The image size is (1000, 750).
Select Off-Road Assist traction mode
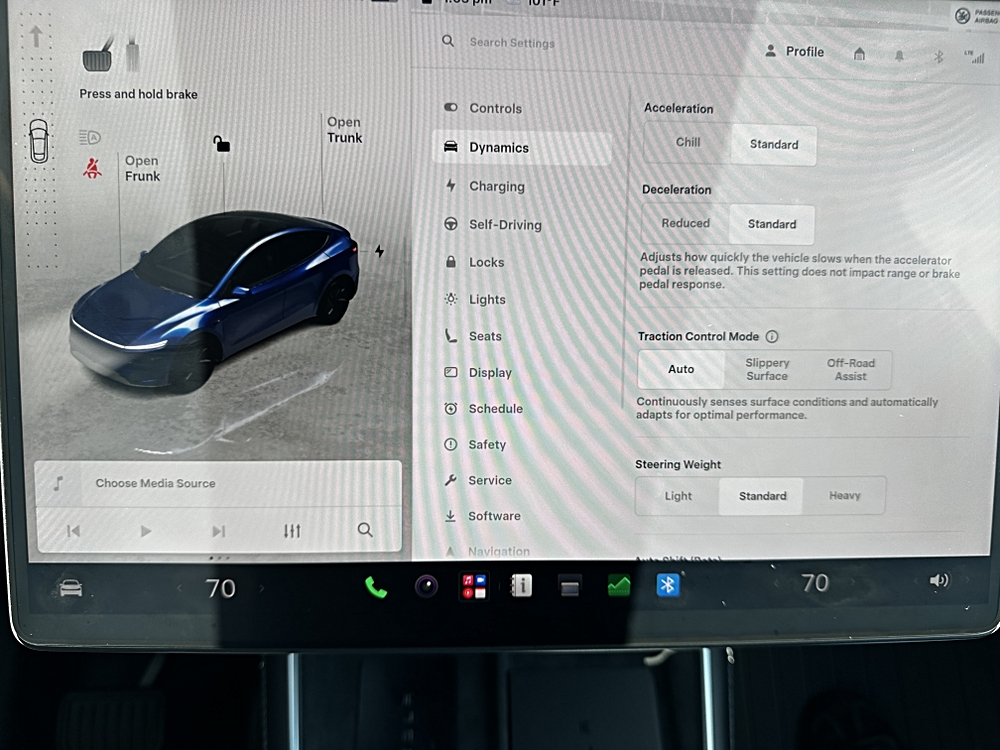(x=851, y=369)
